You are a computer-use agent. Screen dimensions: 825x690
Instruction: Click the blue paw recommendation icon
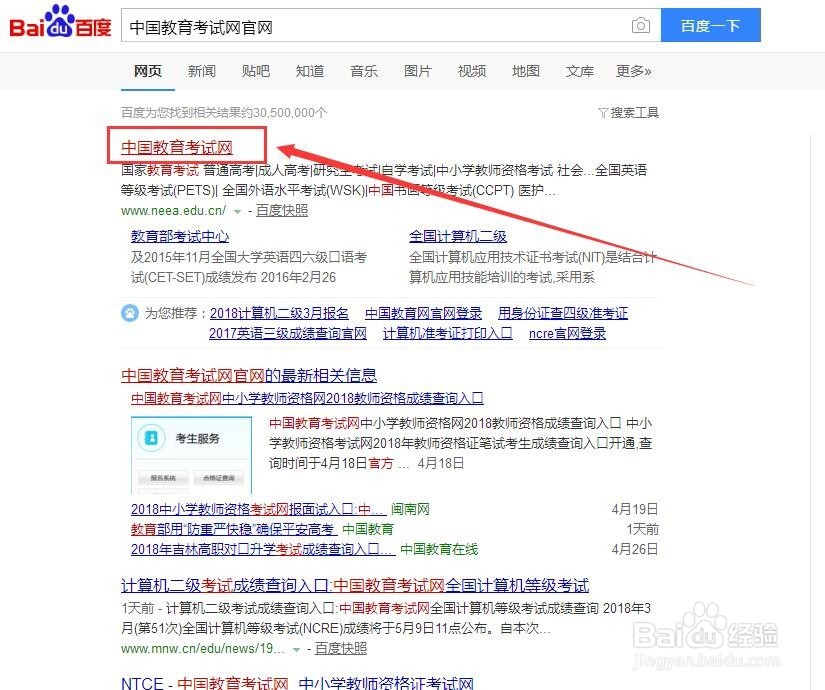(x=129, y=313)
